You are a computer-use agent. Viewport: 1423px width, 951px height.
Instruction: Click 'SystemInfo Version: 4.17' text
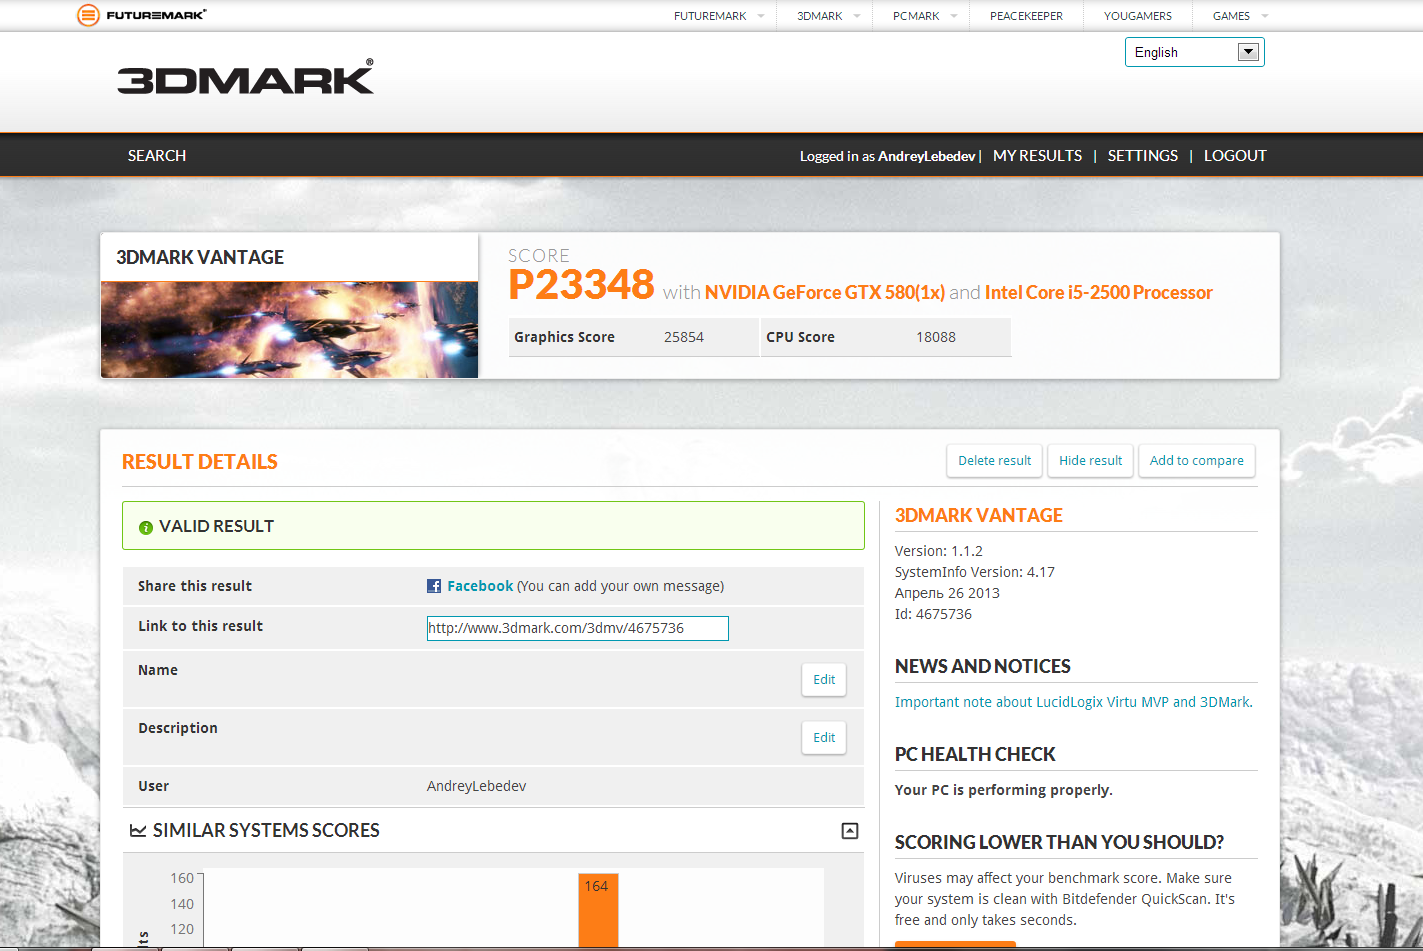tap(975, 572)
